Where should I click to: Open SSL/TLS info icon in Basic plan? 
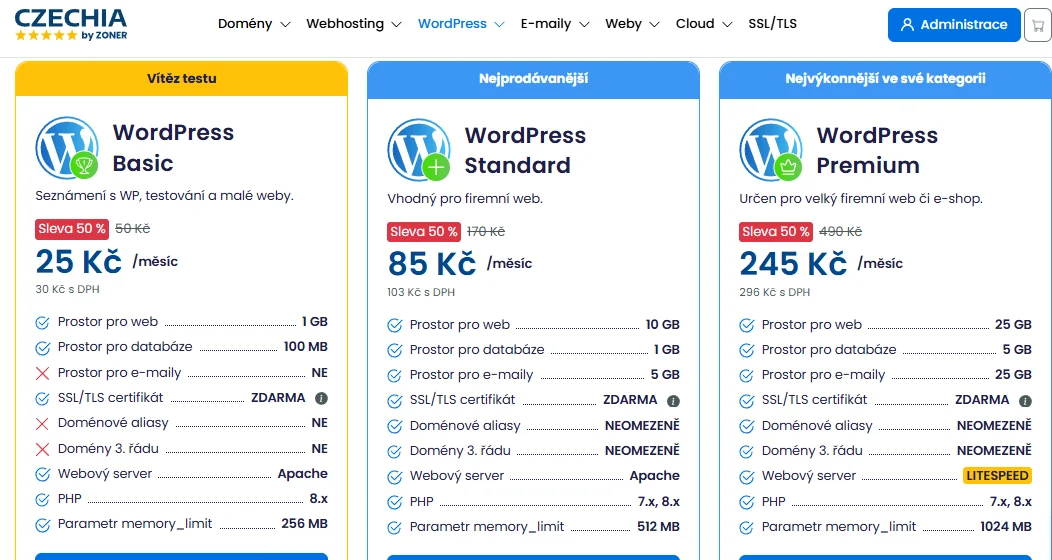[321, 398]
